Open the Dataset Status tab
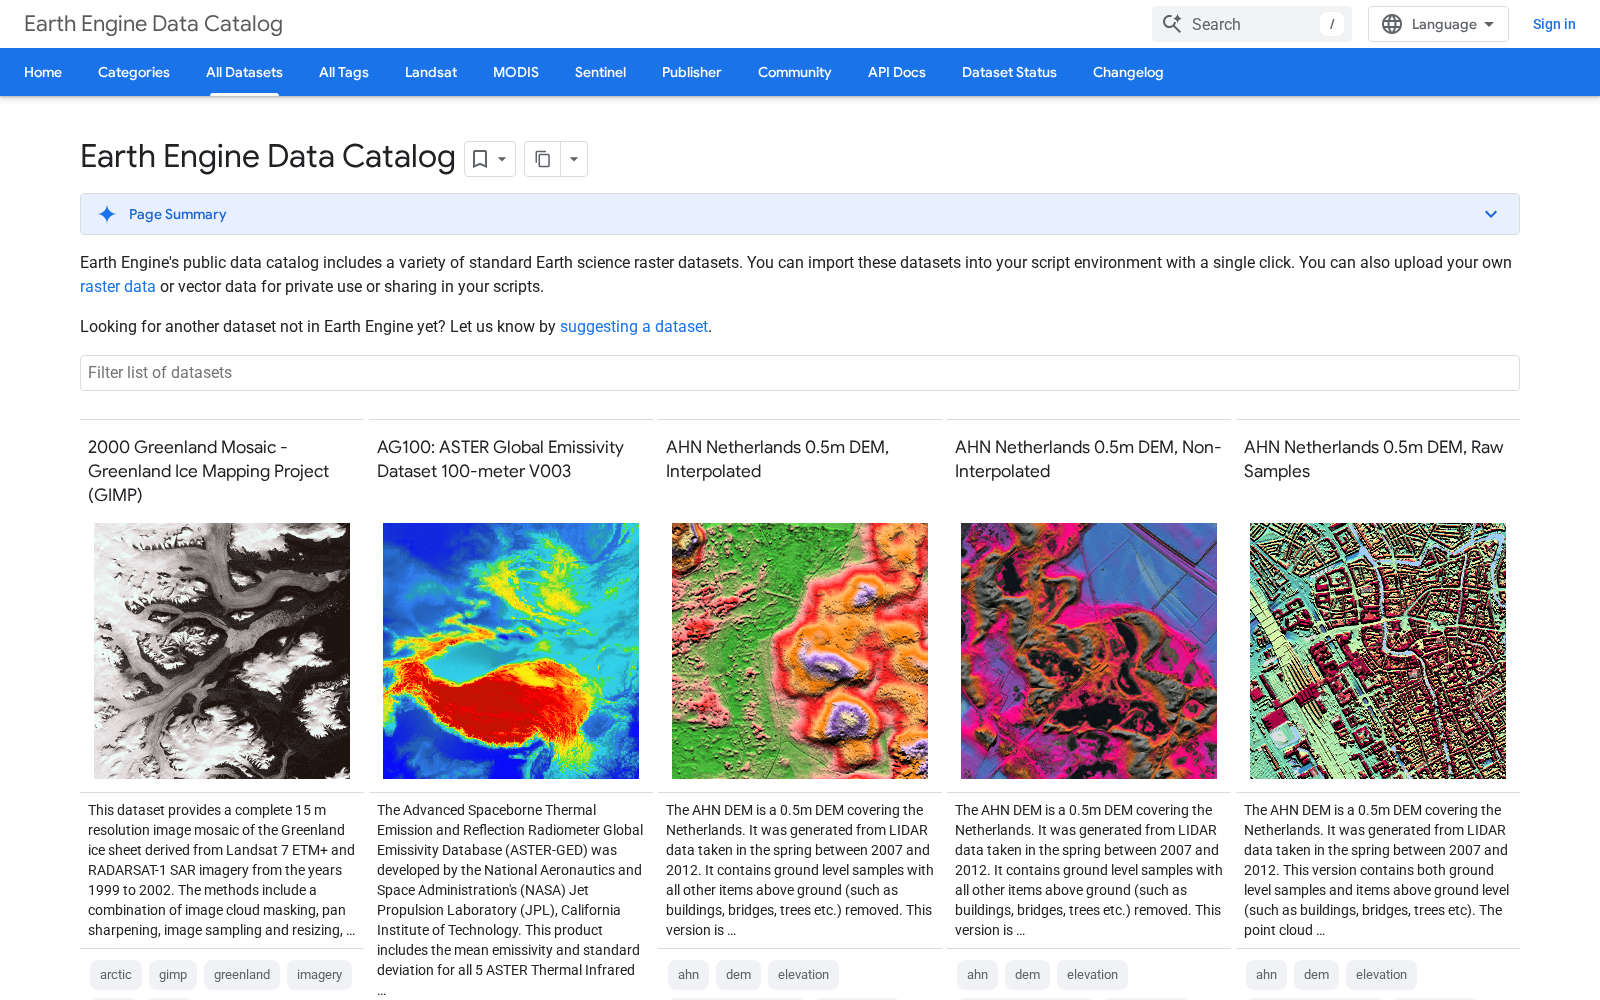 click(x=1009, y=72)
